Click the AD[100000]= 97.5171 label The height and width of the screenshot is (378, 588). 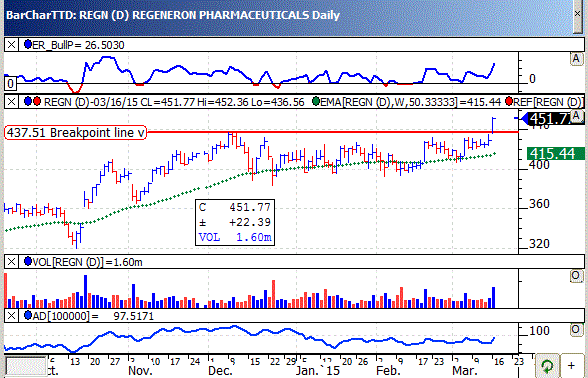pyautogui.click(x=93, y=316)
